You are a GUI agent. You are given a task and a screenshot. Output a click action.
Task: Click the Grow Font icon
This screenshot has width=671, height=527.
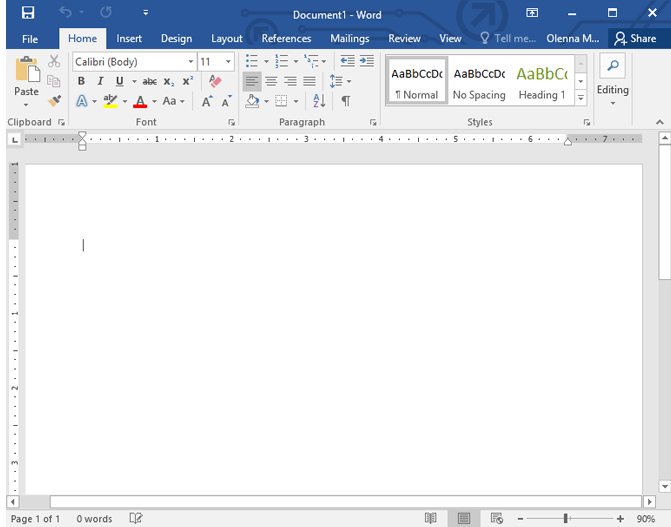point(207,101)
